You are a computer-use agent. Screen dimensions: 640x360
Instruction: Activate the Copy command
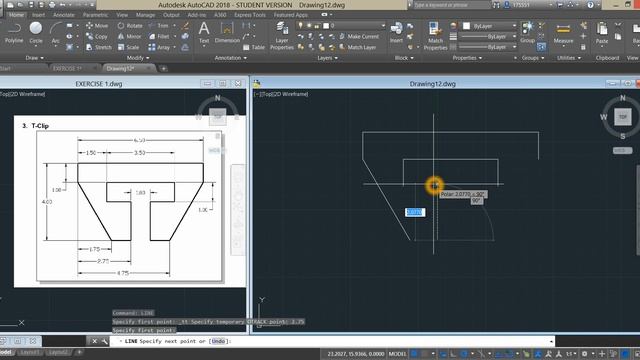point(97,36)
